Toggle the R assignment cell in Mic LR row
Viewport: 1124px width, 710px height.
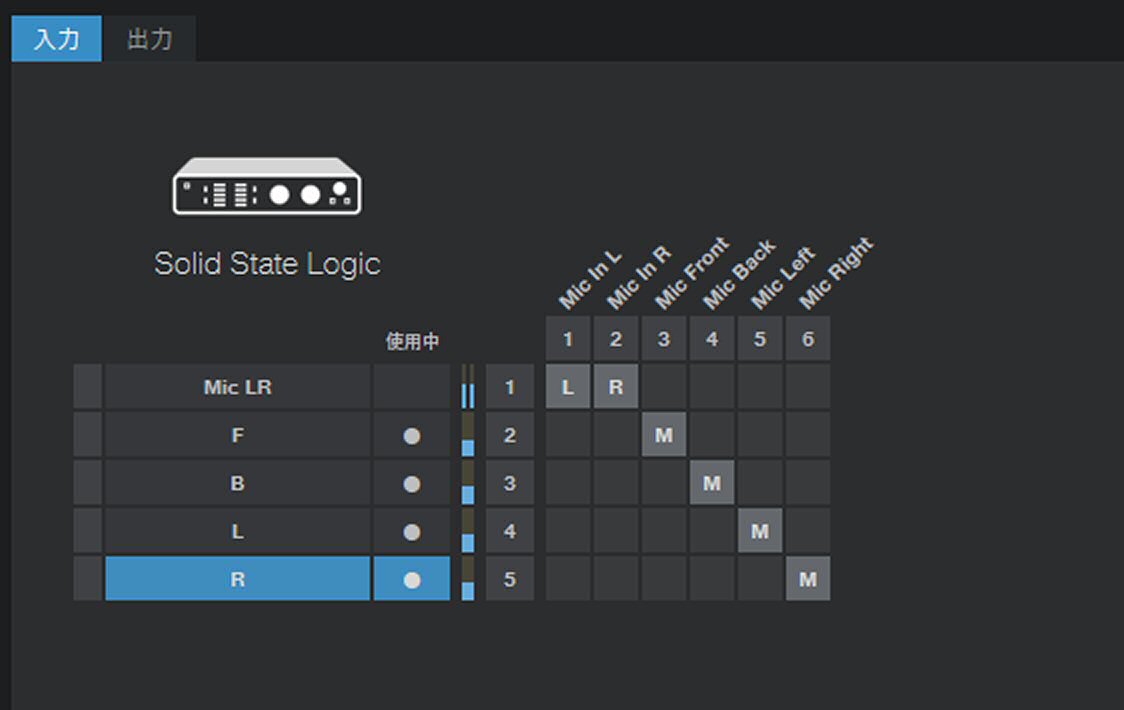[x=616, y=387]
